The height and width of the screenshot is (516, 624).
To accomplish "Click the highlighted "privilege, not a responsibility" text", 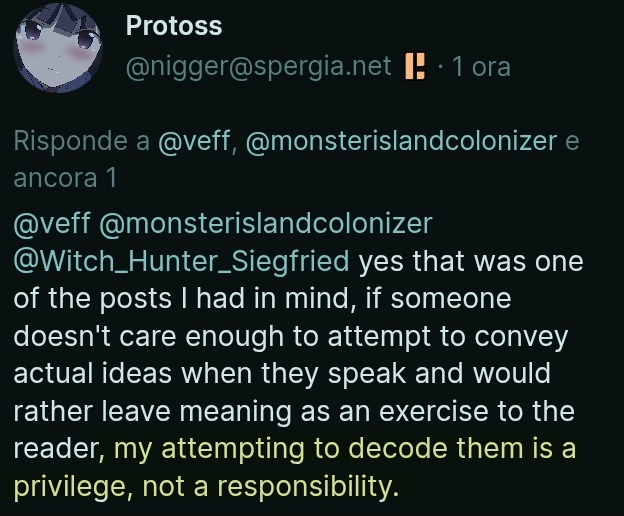I will coord(206,488).
